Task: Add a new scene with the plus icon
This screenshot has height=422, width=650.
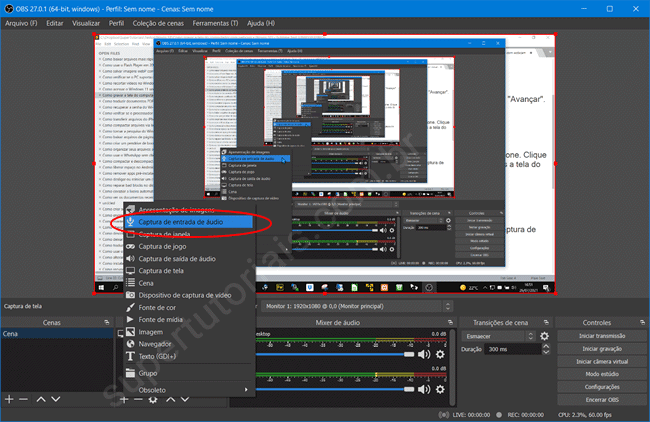Action: tap(9, 399)
